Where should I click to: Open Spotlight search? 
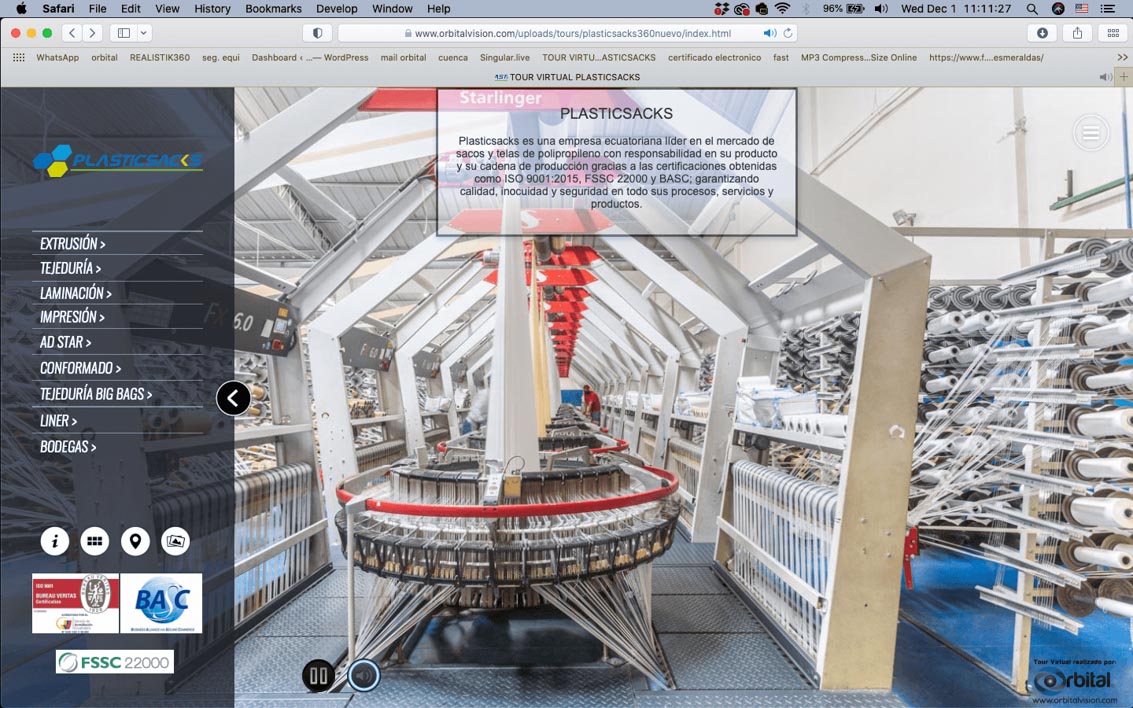(1032, 9)
